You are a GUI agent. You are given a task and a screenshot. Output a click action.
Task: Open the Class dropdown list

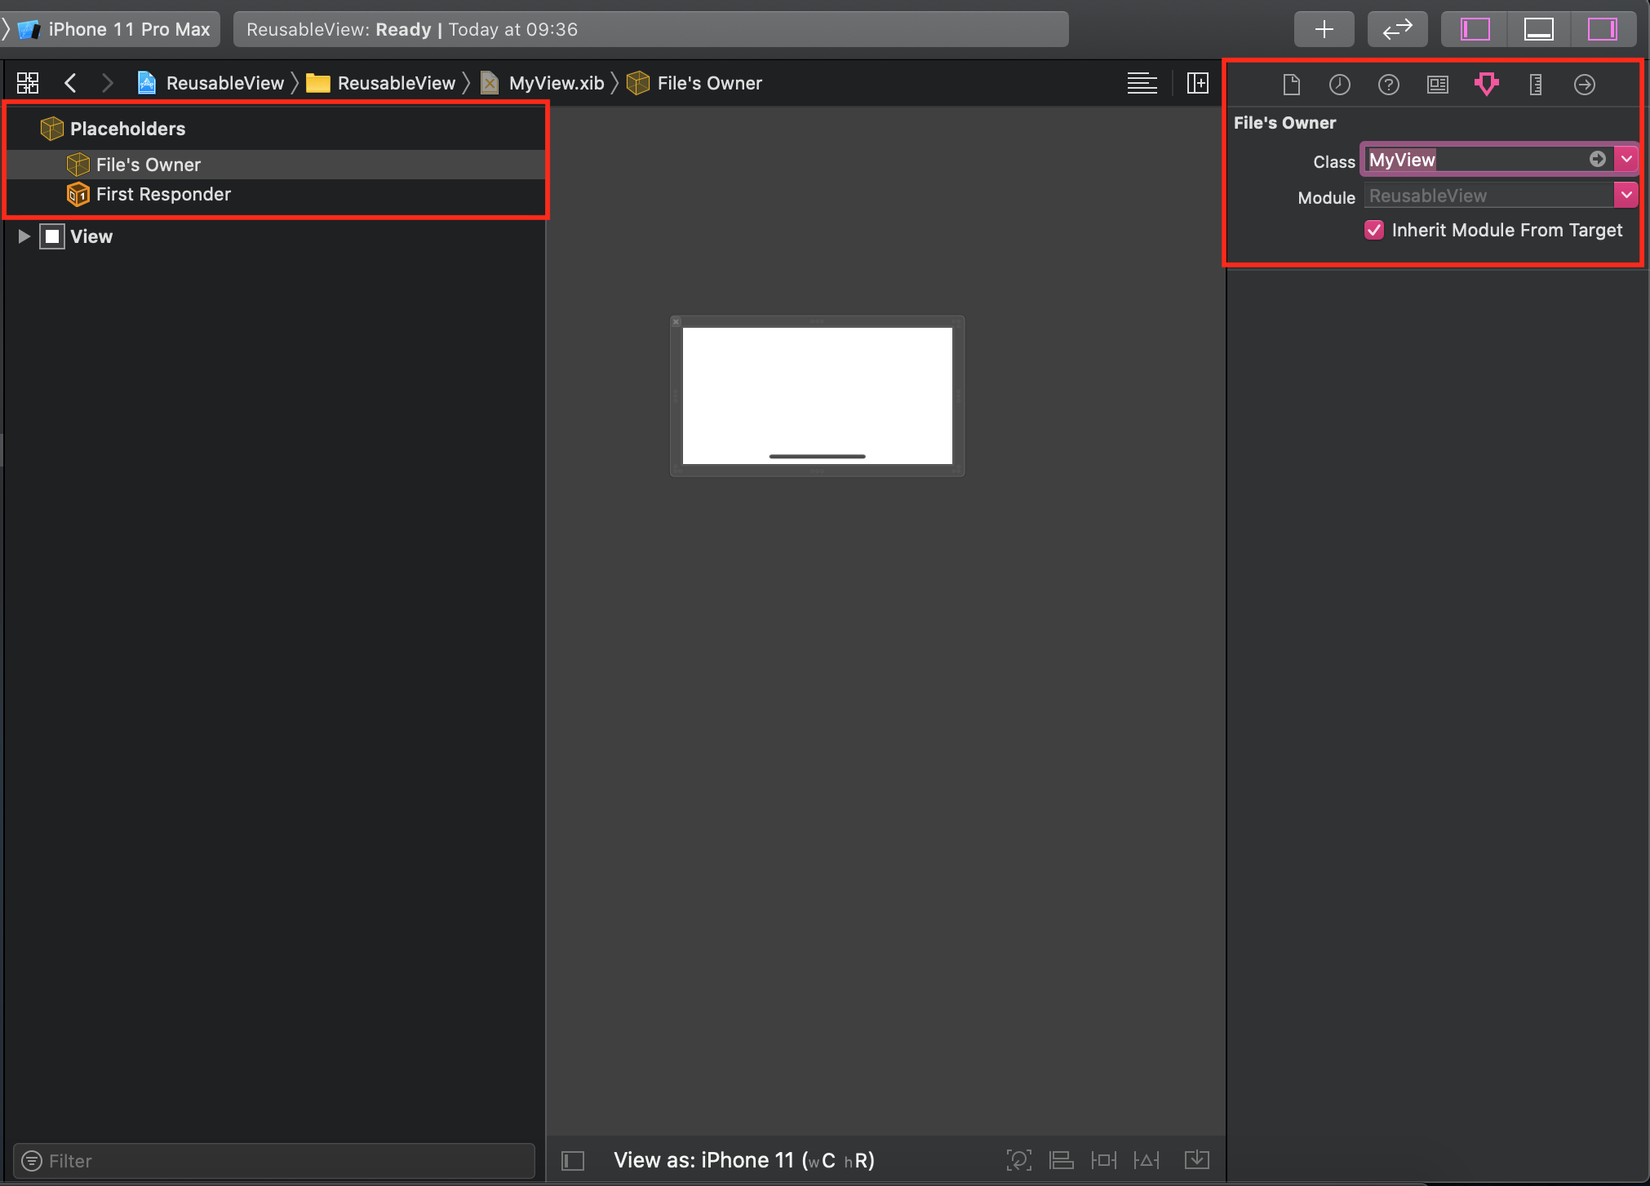1627,159
